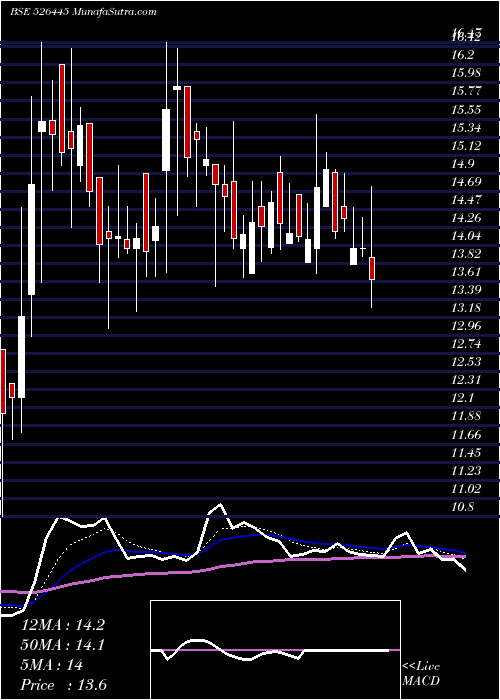Click the 13.61 price axis label

pos(466,272)
